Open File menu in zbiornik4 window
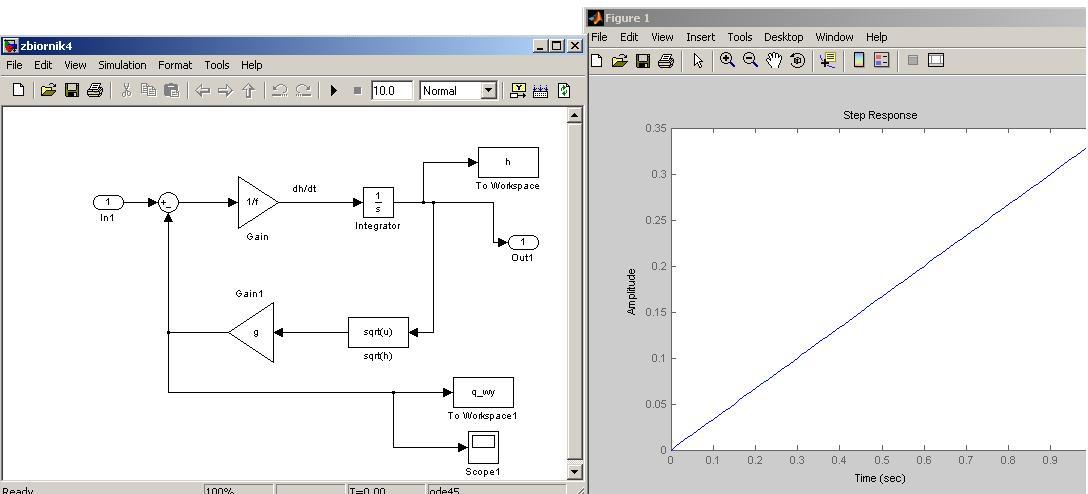 14,65
